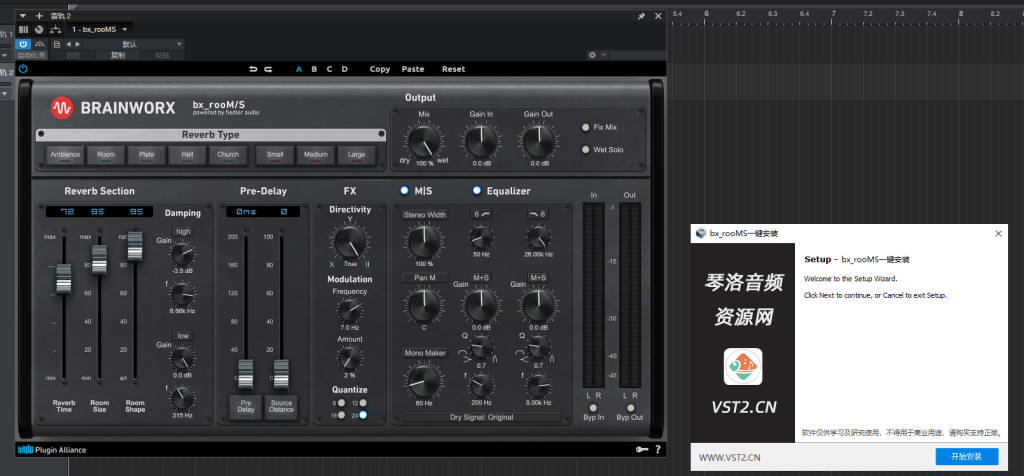Click the redo arrow in plugin toolbar
1024x476 pixels.
268,69
